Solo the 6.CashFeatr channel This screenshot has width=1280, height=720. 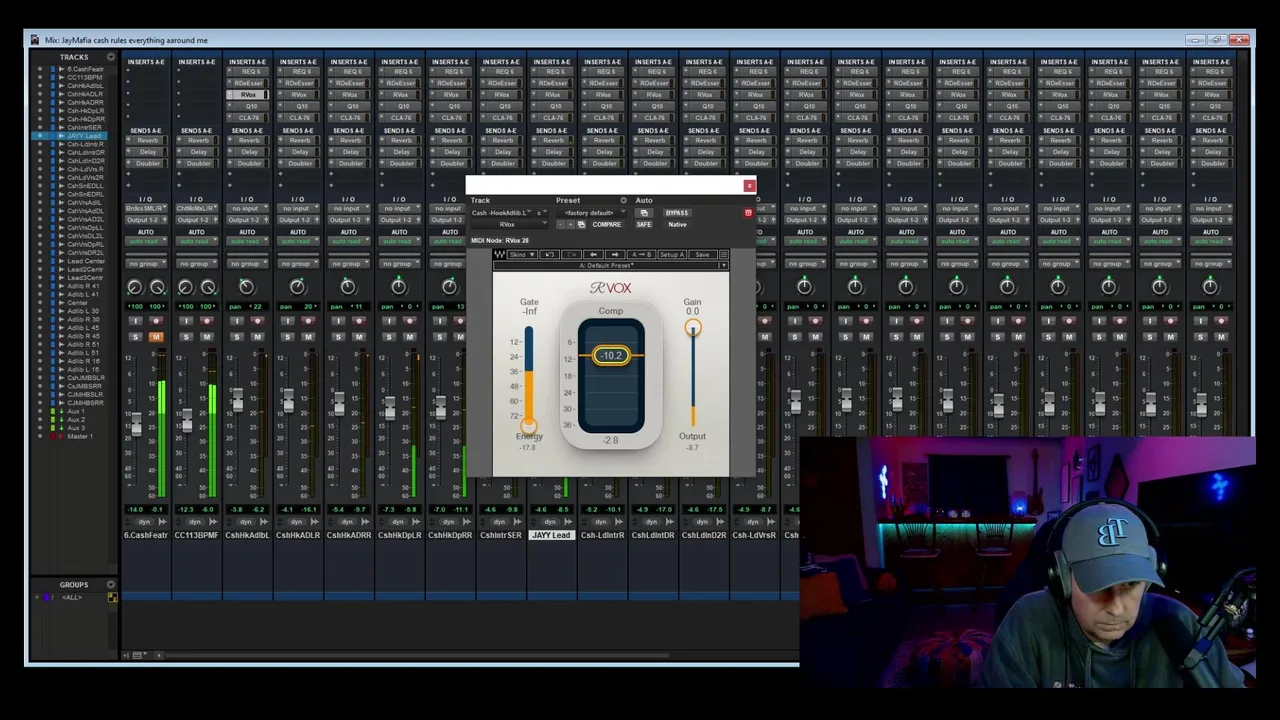click(135, 337)
